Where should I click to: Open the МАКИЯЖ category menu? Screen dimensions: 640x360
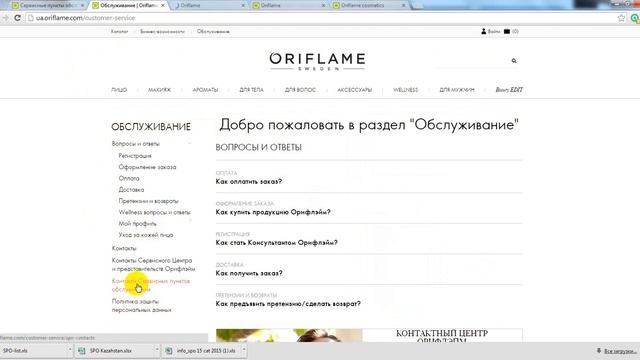click(160, 90)
